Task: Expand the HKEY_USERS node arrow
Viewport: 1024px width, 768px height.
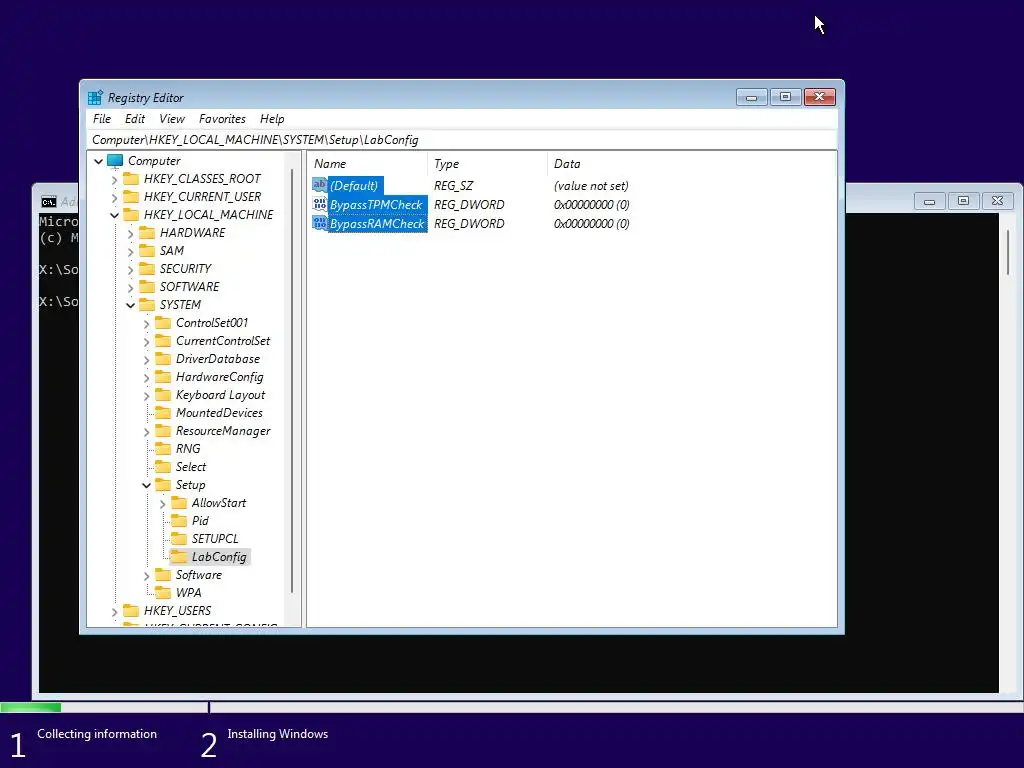Action: pyautogui.click(x=114, y=611)
